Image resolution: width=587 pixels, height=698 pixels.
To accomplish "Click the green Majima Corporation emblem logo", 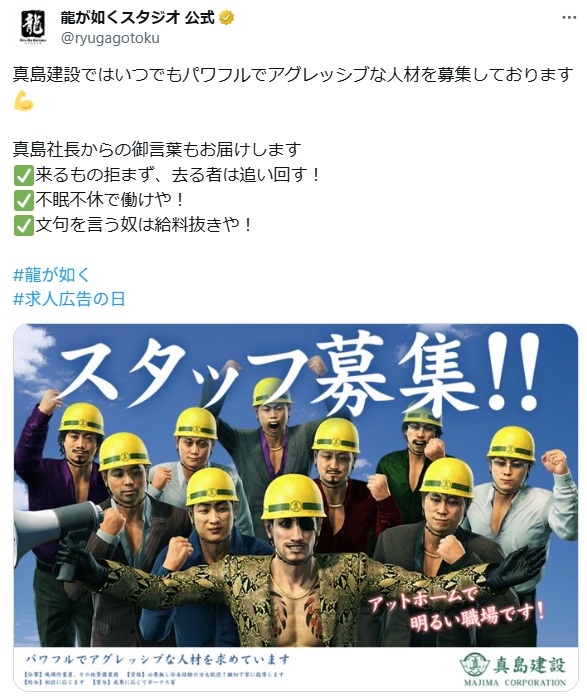I will point(474,665).
